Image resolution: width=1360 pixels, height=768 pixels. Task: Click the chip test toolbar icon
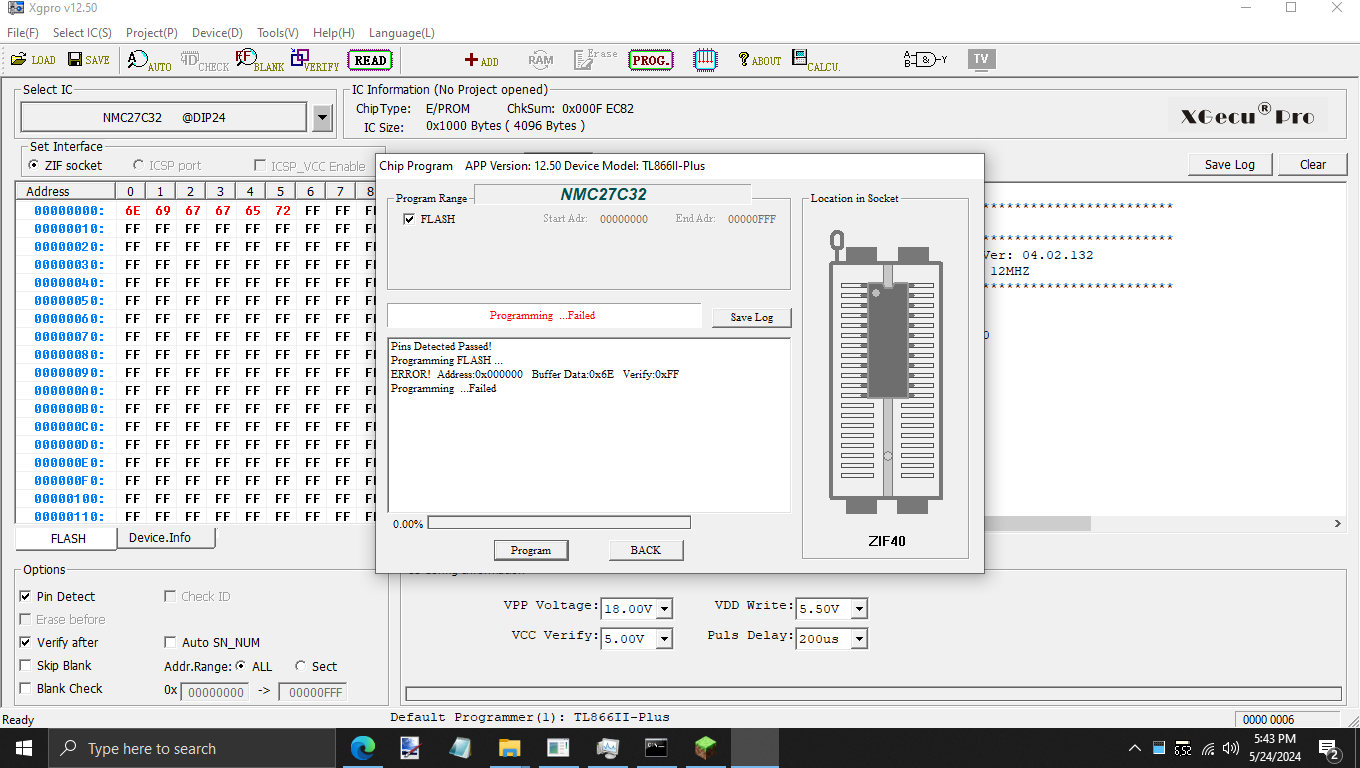coord(706,60)
